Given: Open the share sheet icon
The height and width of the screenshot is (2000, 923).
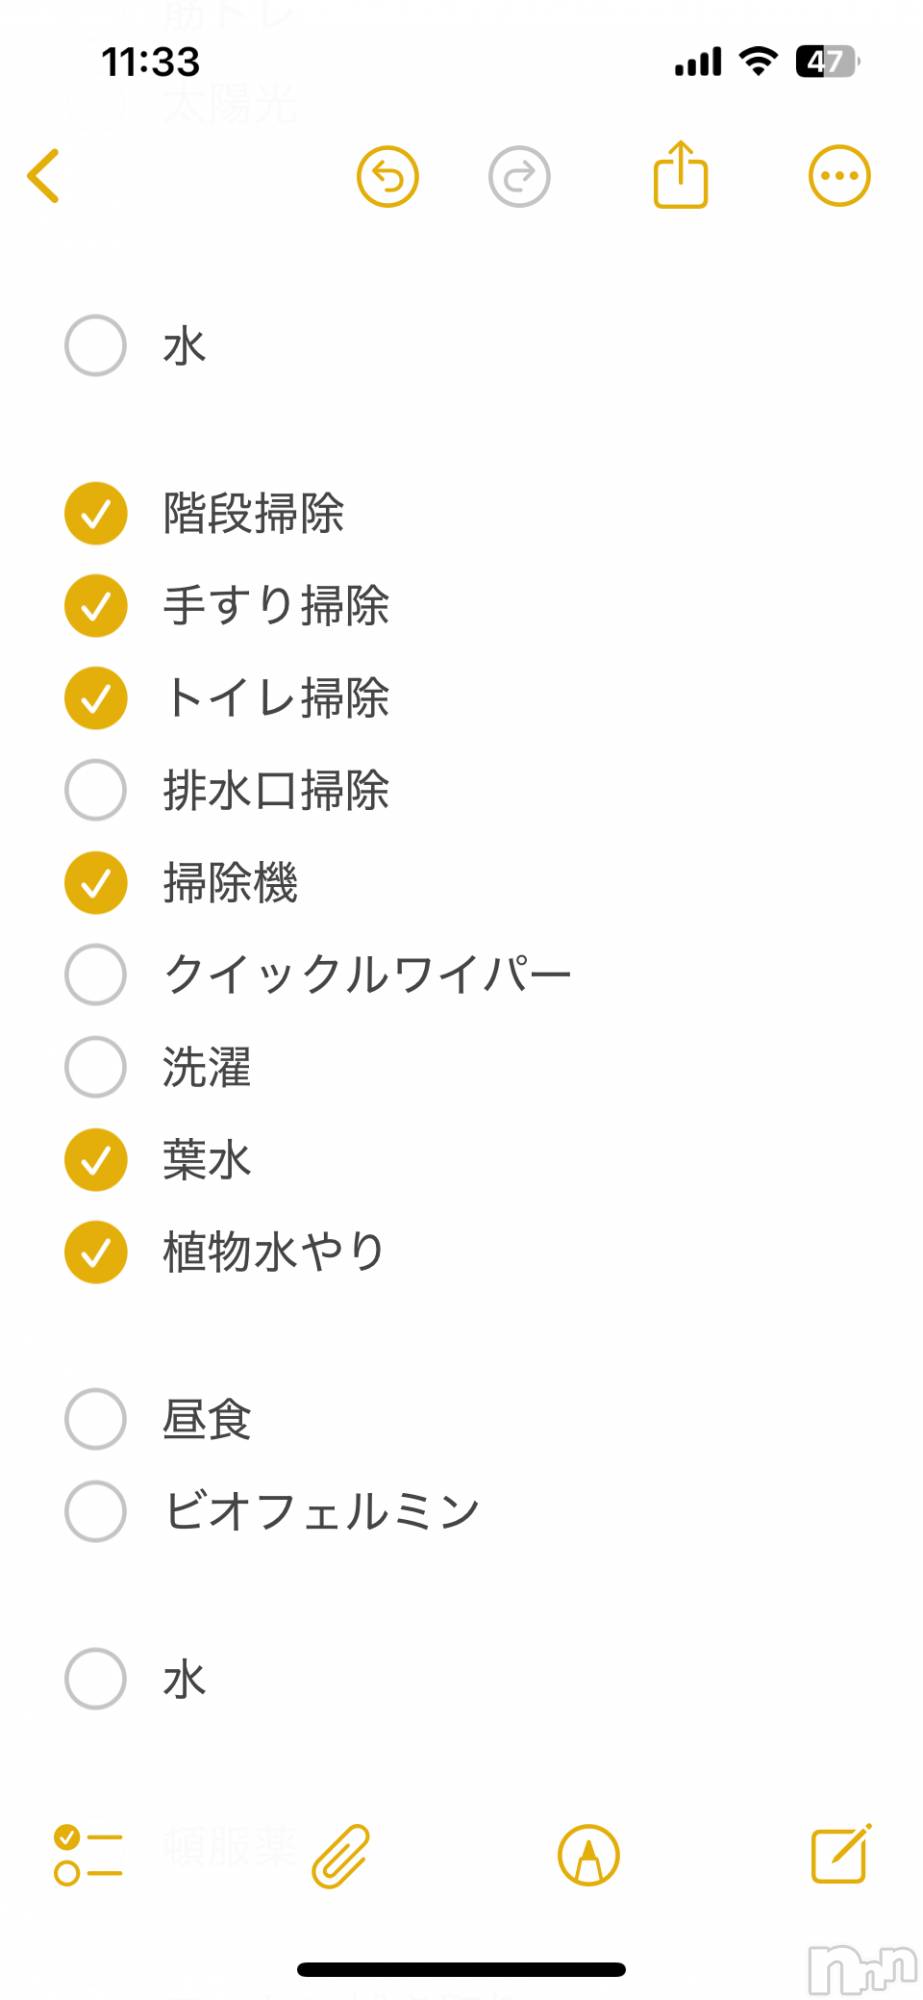Looking at the screenshot, I should coord(681,176).
